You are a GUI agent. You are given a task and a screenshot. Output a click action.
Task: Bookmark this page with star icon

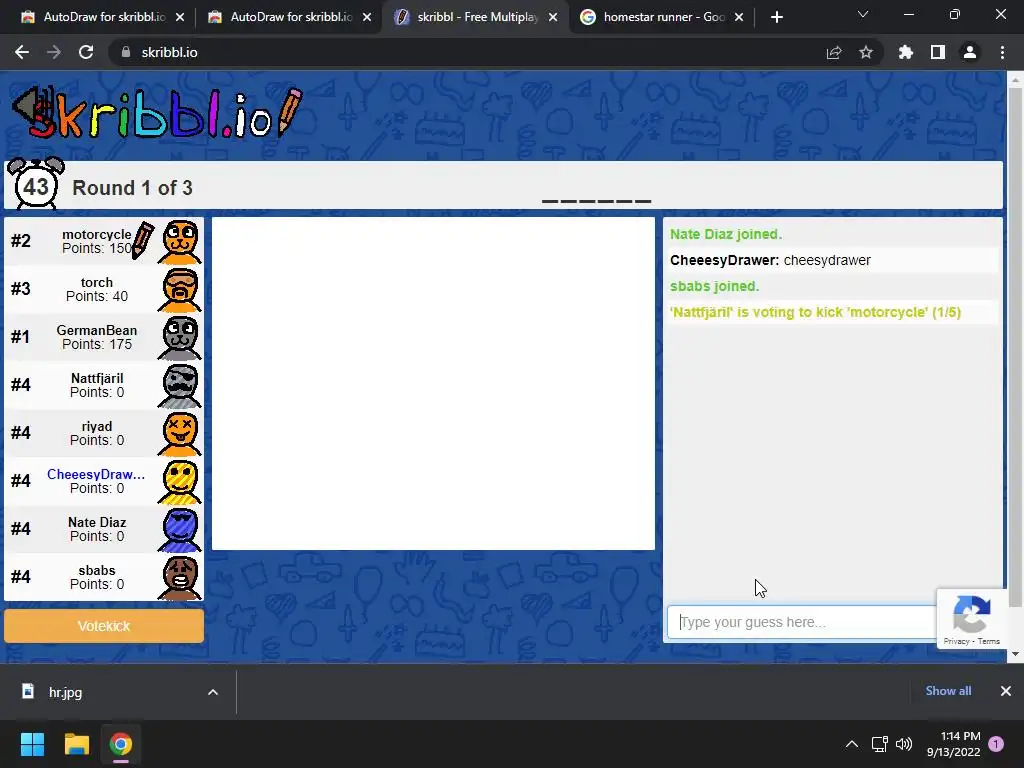tap(866, 52)
